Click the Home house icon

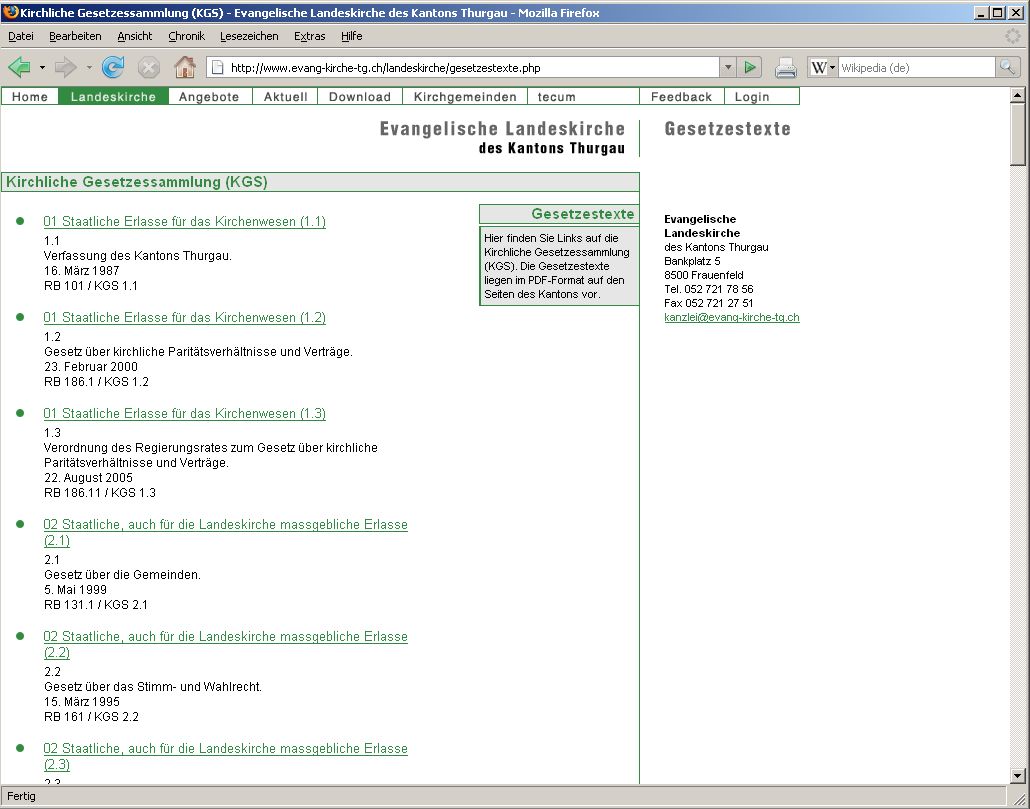[x=184, y=67]
